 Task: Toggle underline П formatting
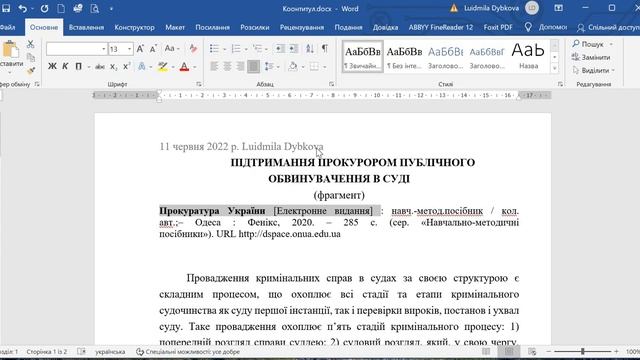click(x=78, y=66)
